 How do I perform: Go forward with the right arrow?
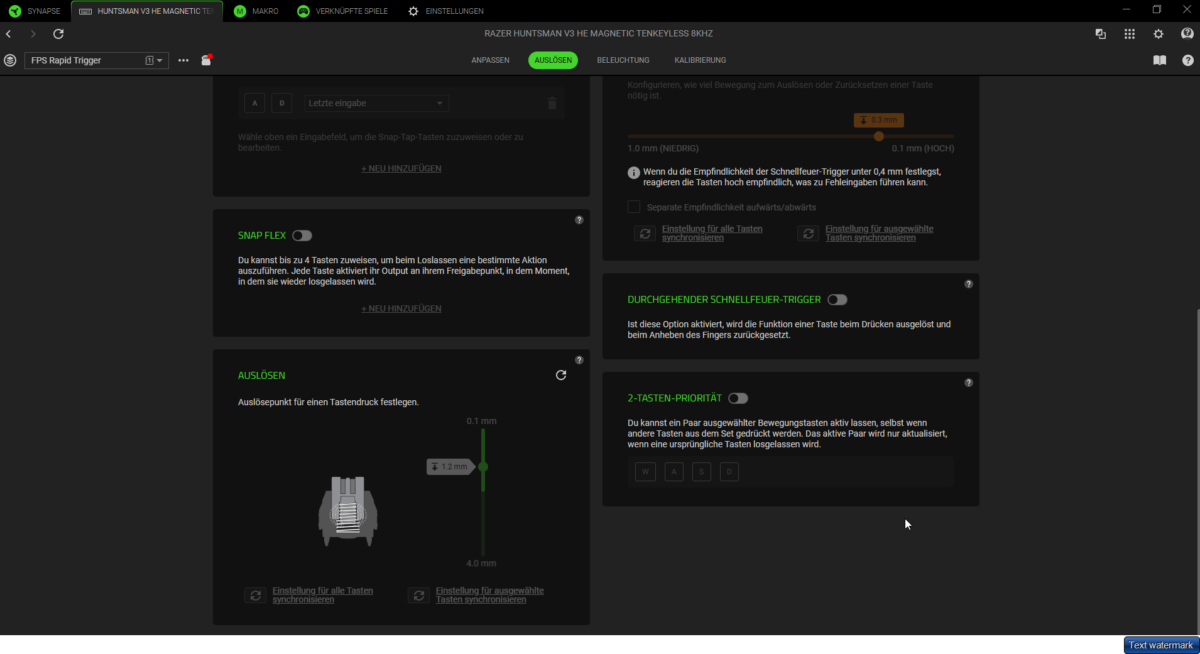33,34
